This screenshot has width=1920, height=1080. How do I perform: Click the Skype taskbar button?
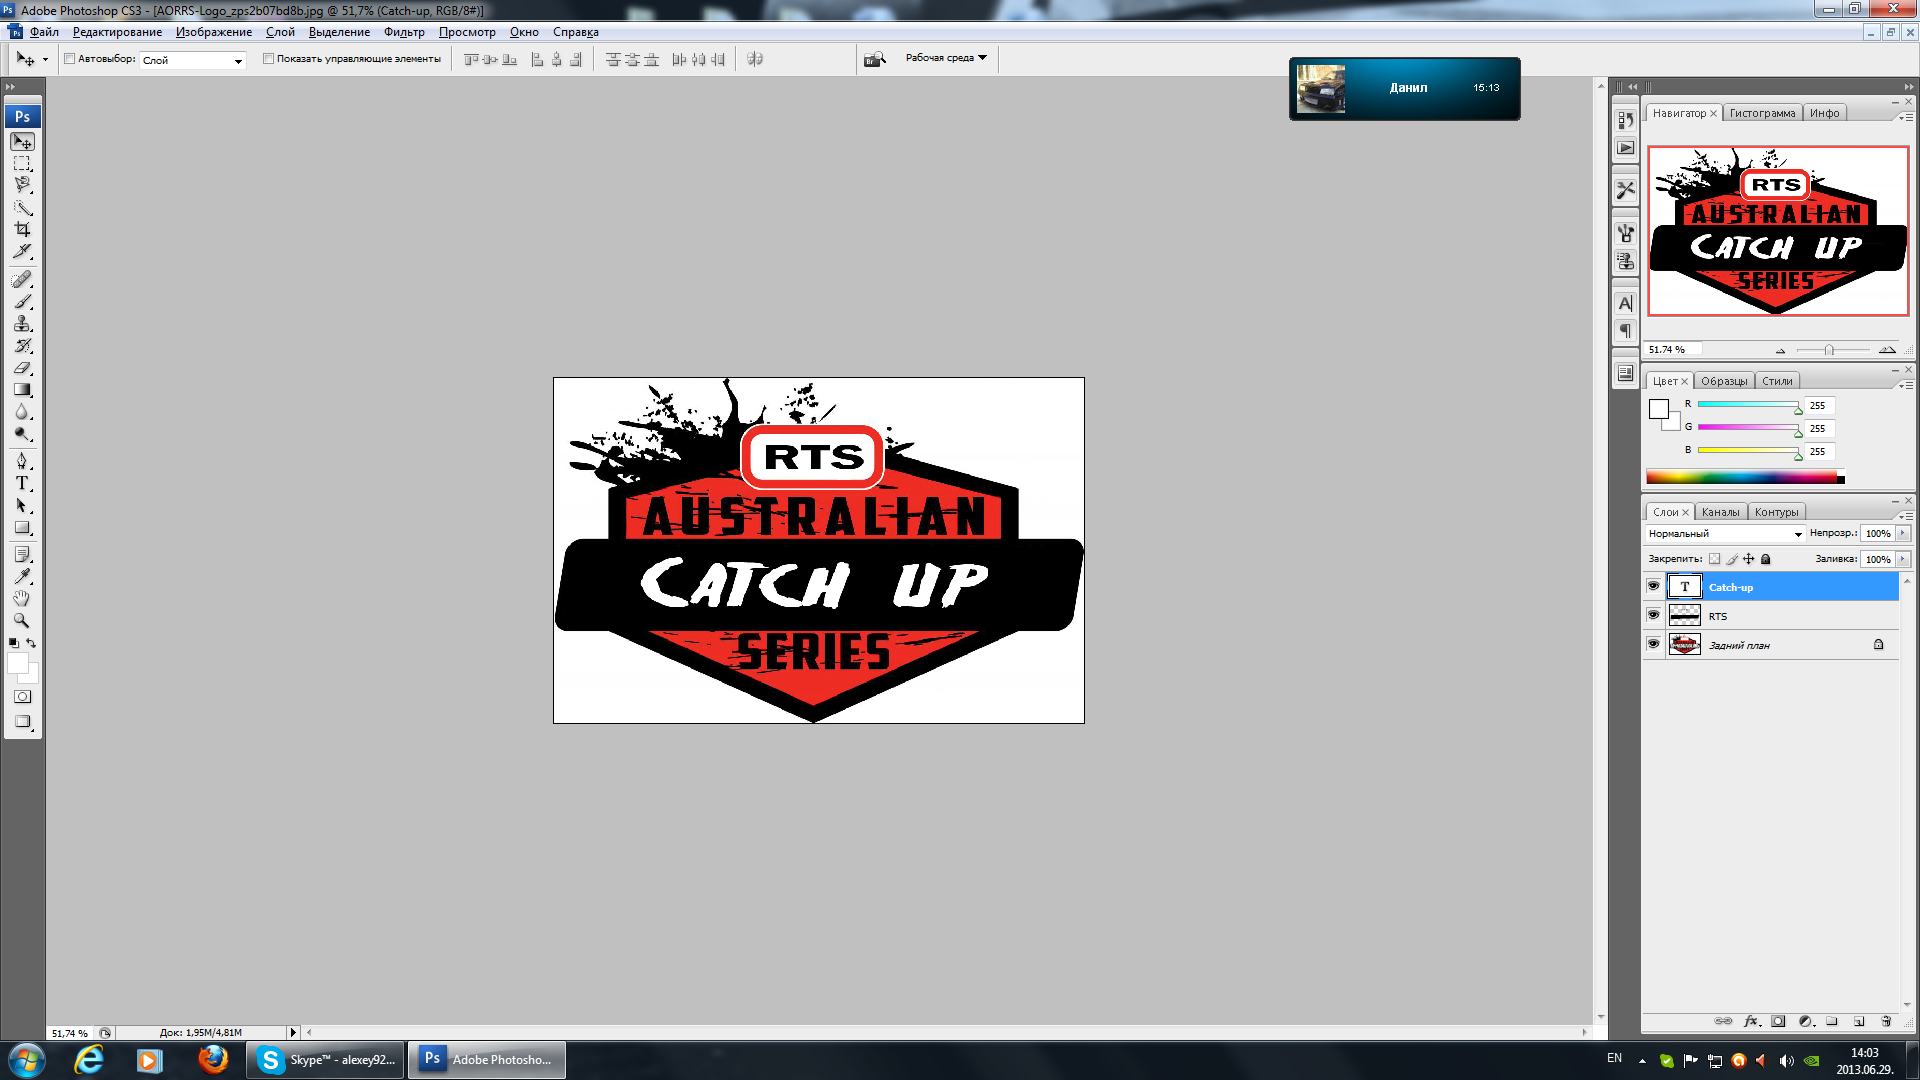pyautogui.click(x=326, y=1060)
